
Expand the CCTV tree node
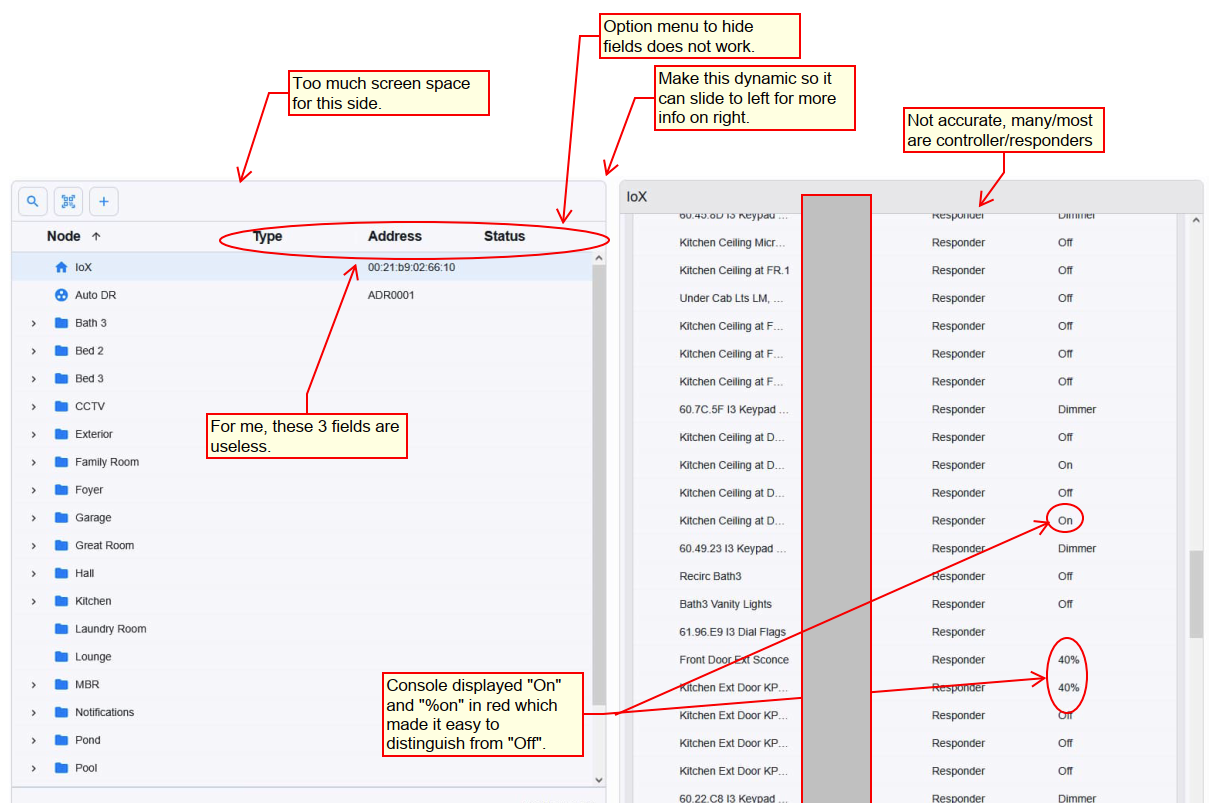(33, 406)
